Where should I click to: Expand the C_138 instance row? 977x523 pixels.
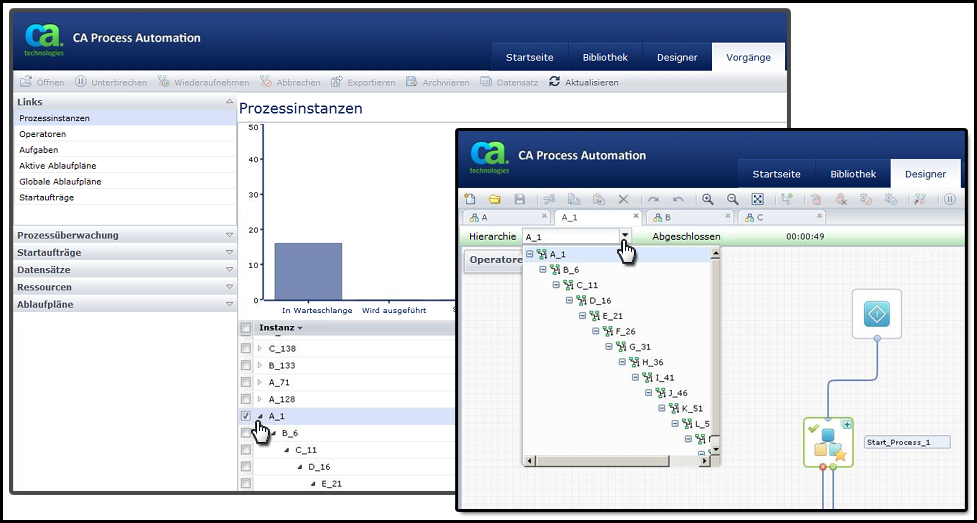point(260,348)
